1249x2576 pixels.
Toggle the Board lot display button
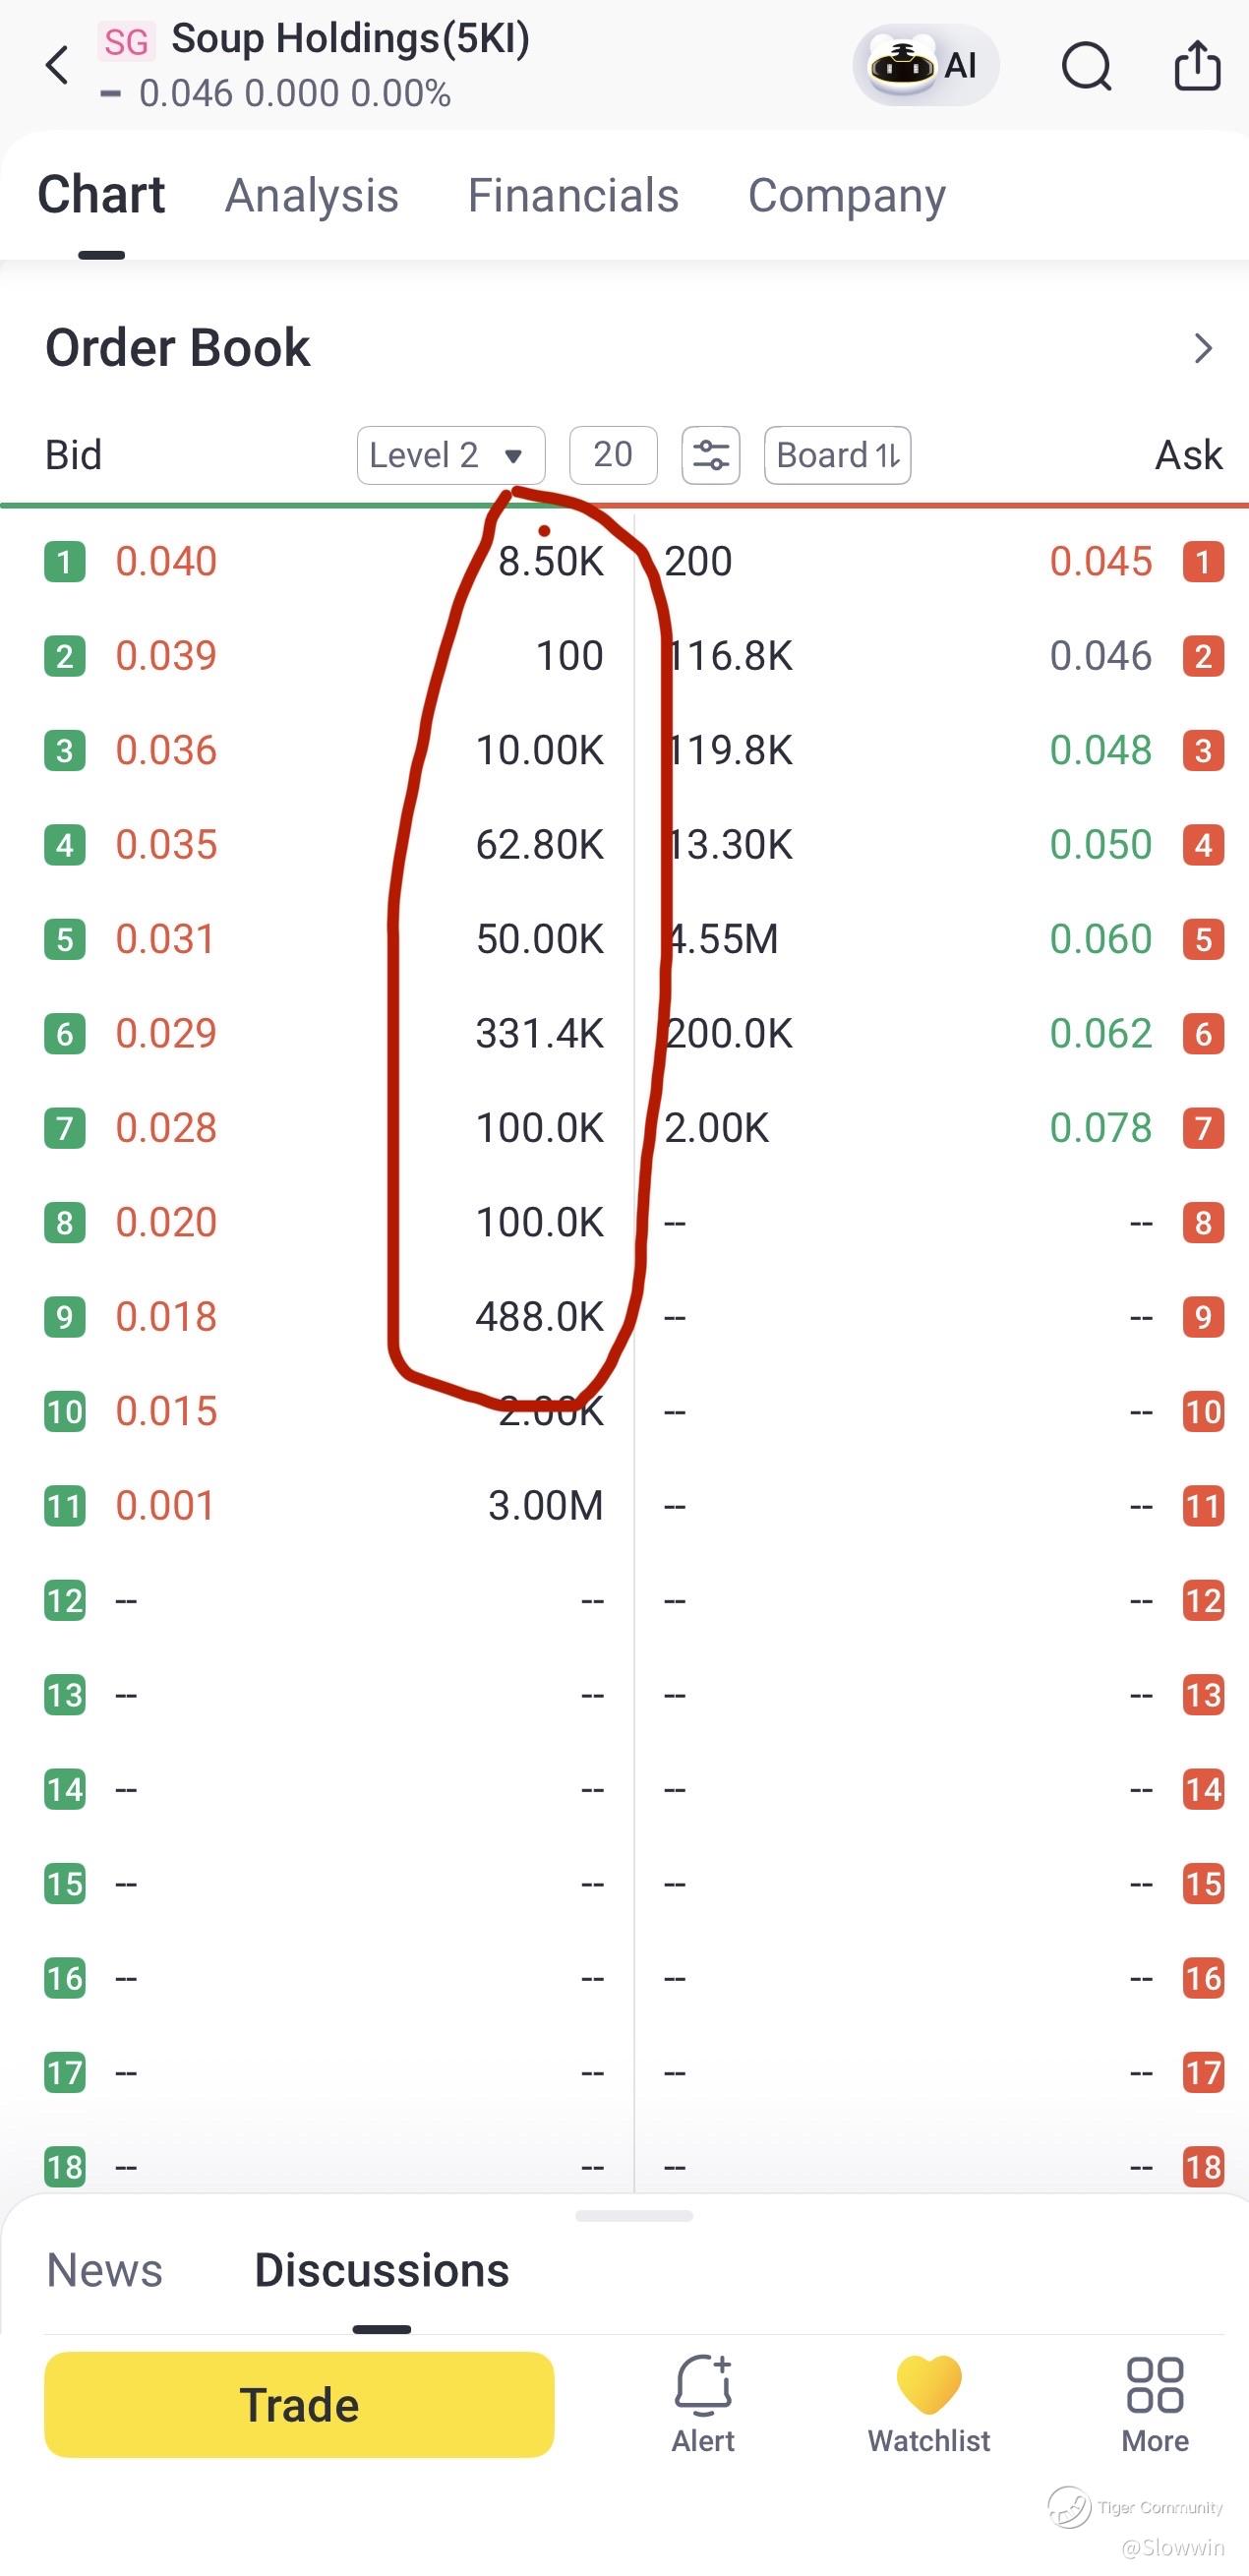point(837,455)
